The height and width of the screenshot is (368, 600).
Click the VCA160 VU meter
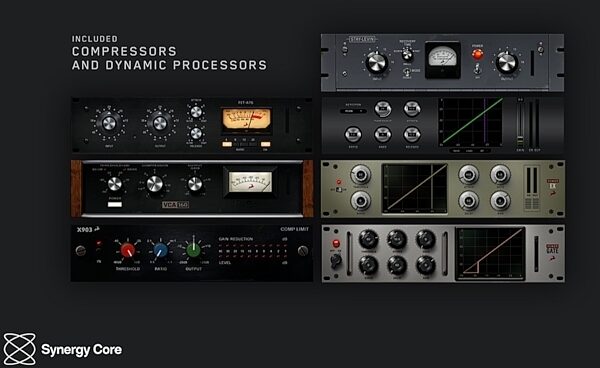tap(250, 181)
